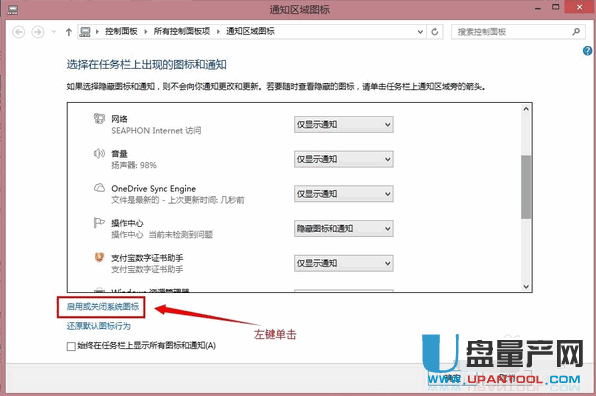Screen dimensions: 596x396
Task: Click 支付宝数字证书助手 title text
Action: click(x=147, y=258)
